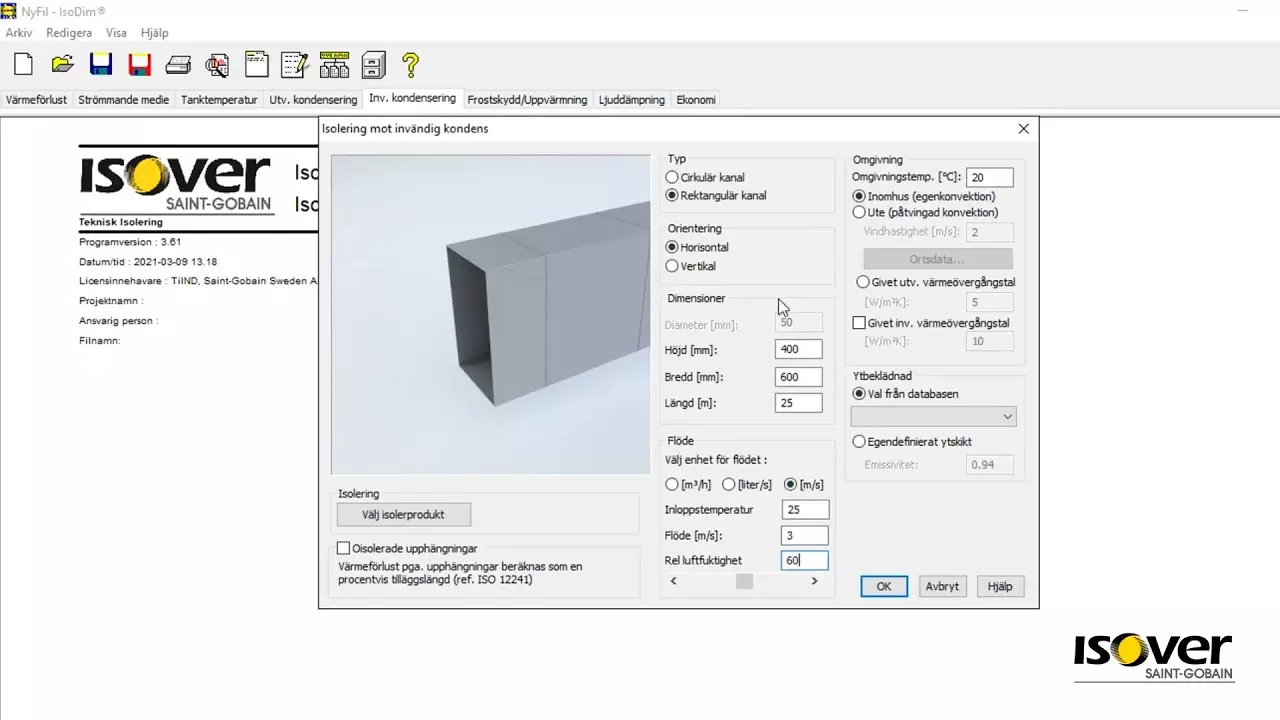Open the filing cabinet database icon
The width and height of the screenshot is (1280, 720).
373,65
